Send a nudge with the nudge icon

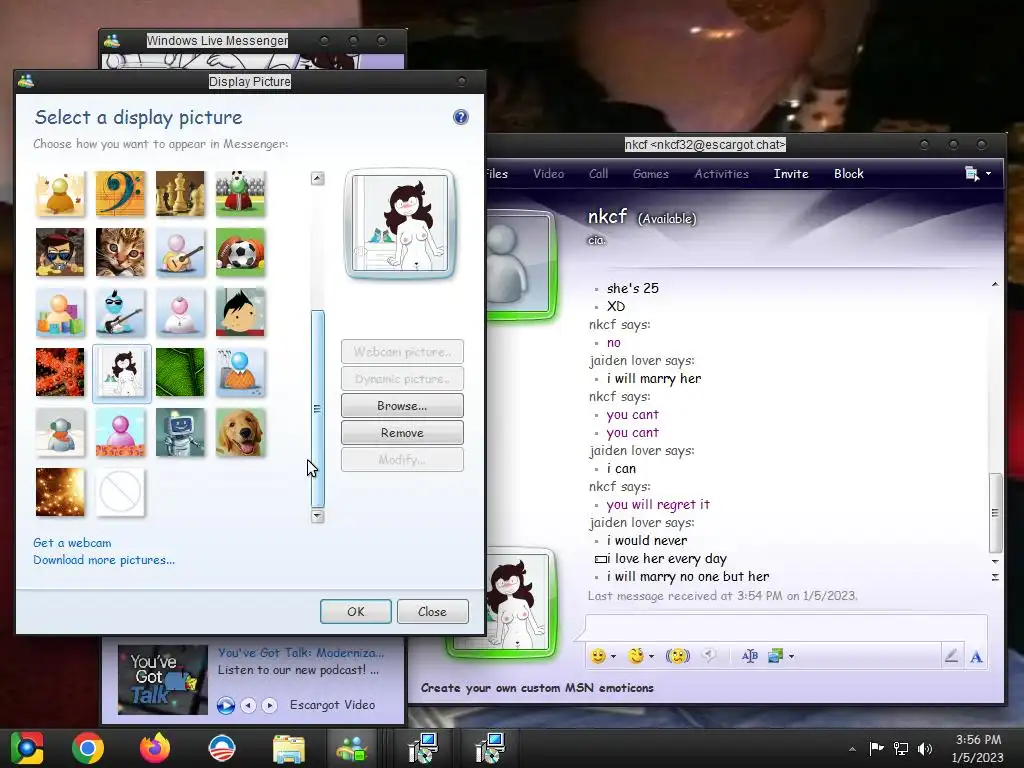678,656
